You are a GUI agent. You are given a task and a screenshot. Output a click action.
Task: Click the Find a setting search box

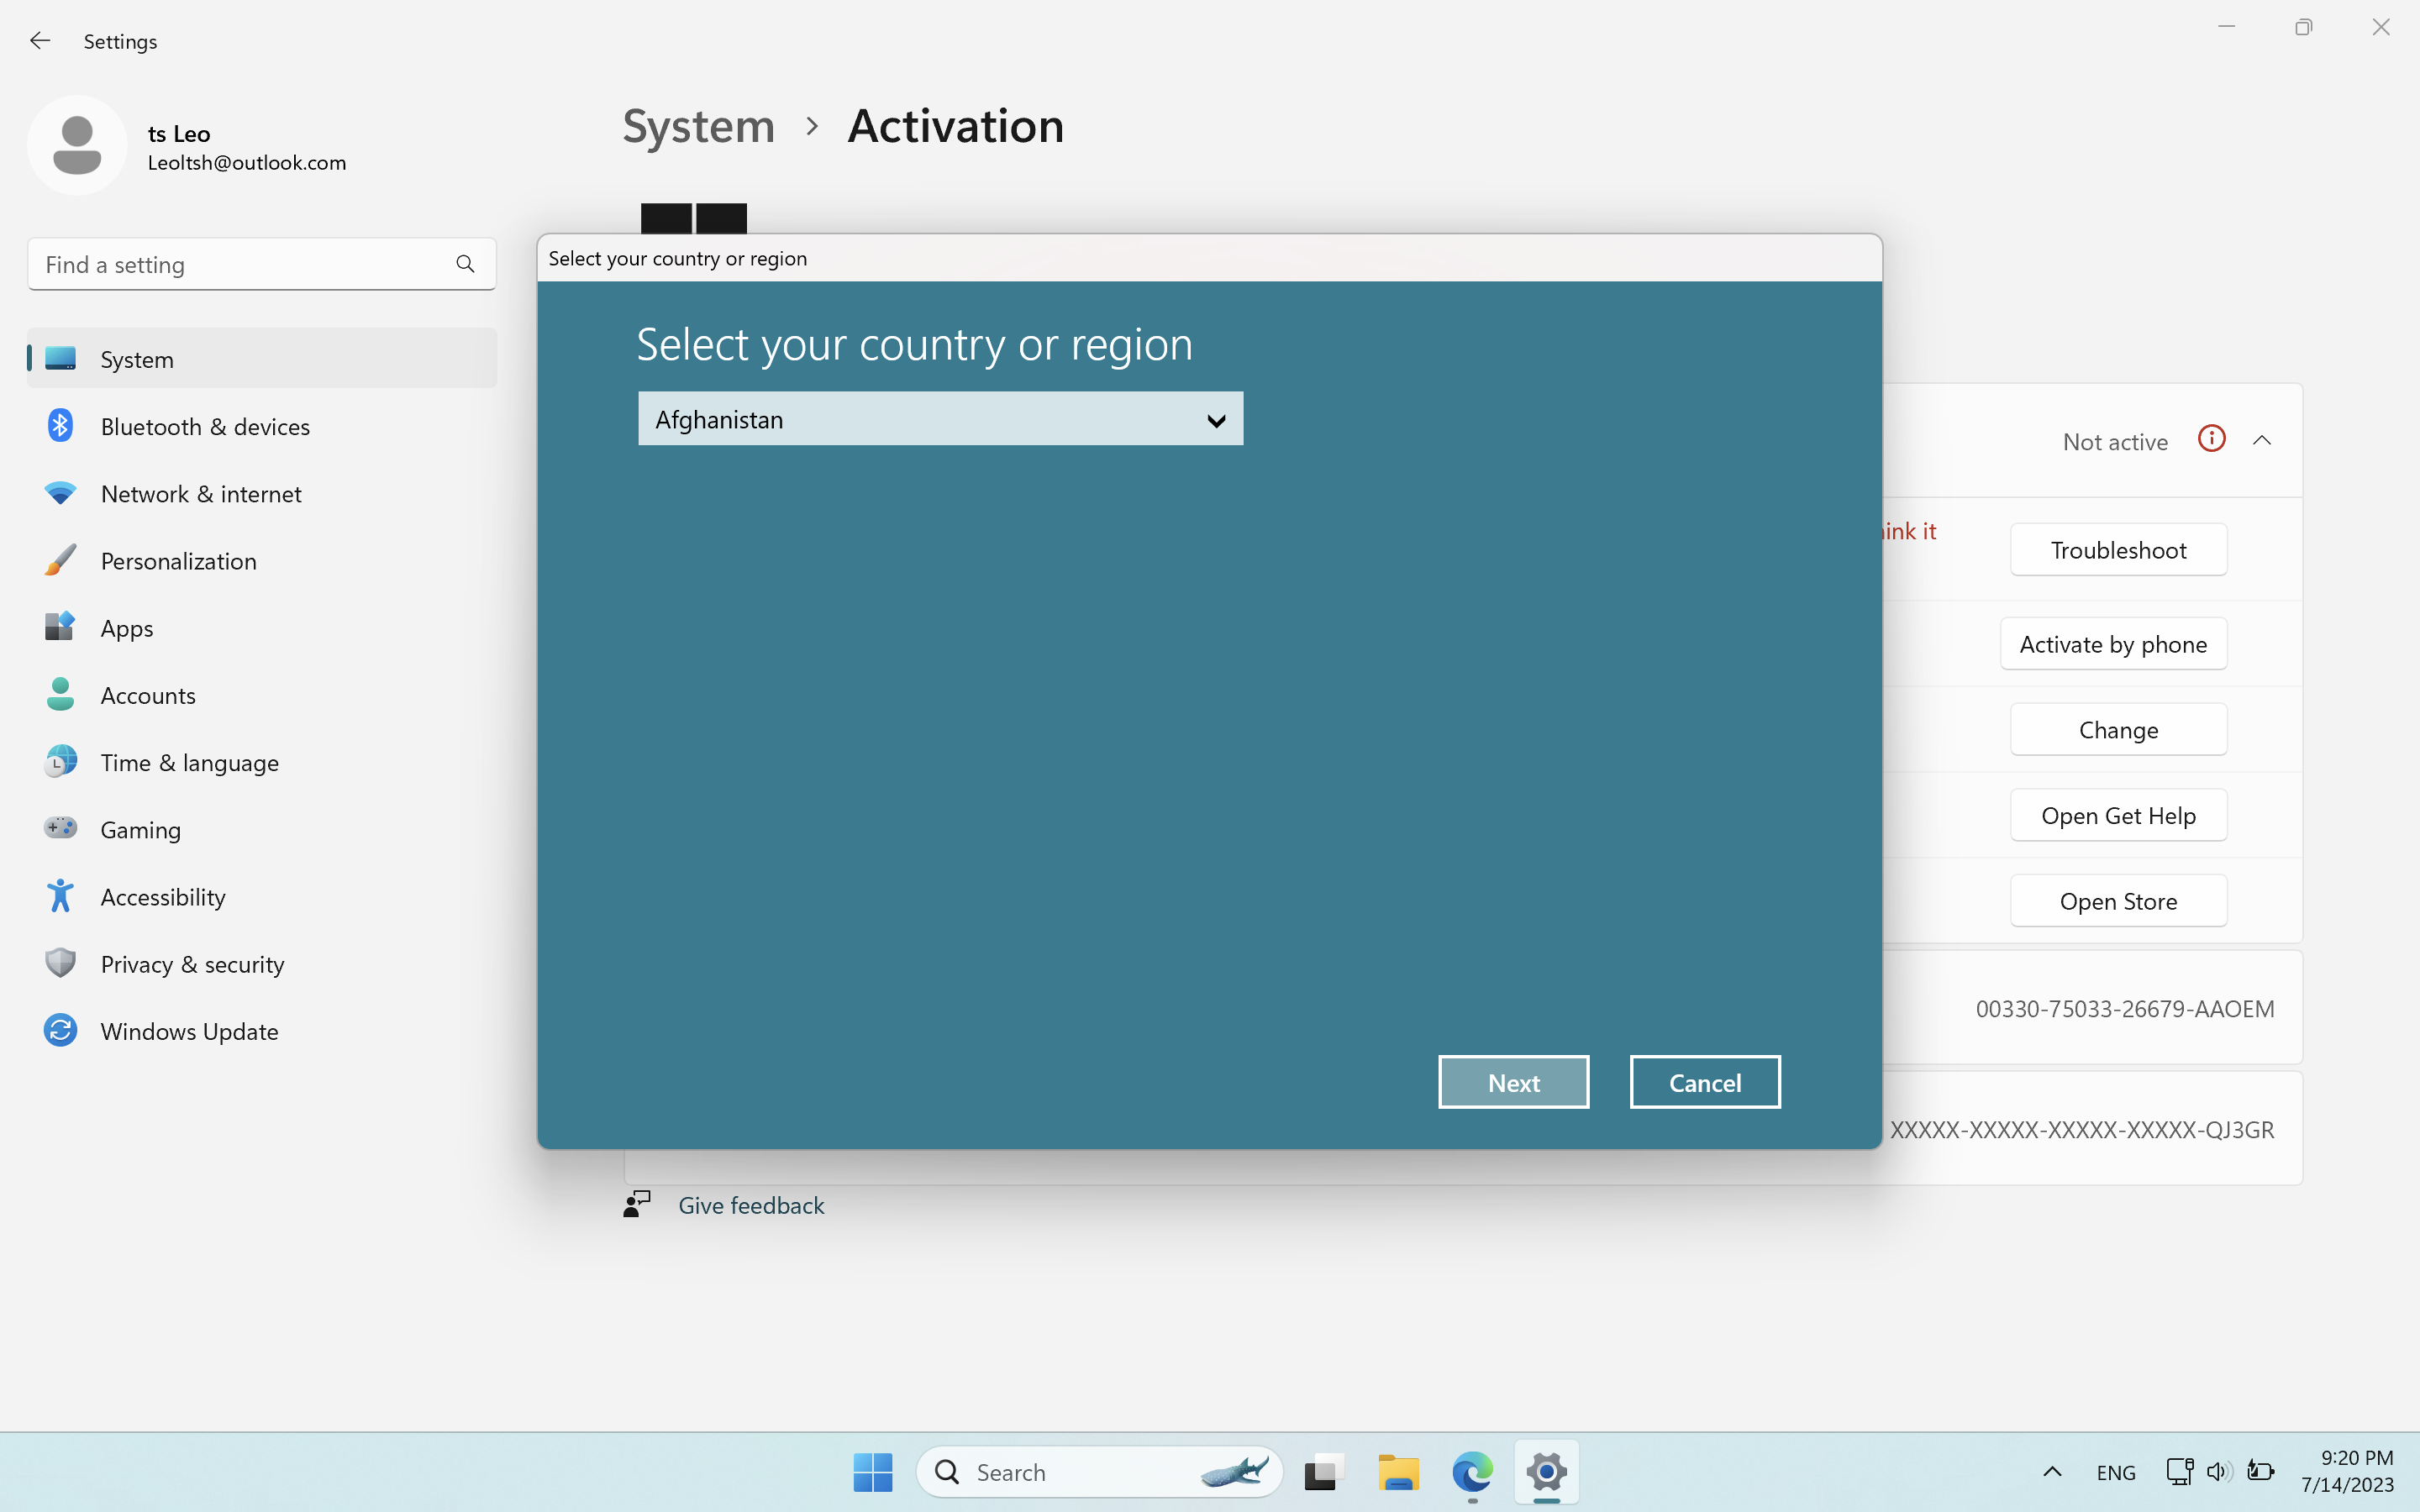[245, 264]
